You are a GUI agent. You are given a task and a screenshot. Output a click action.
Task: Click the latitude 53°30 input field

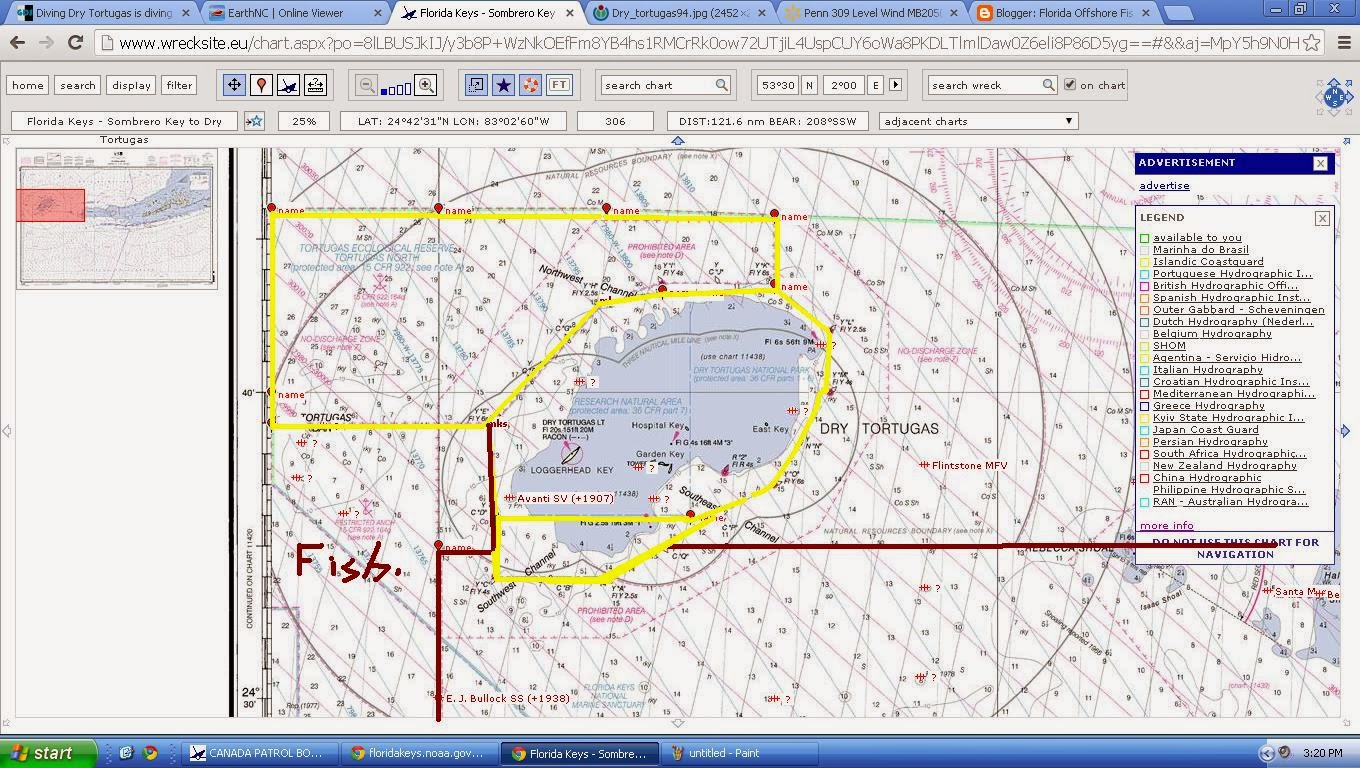click(x=777, y=85)
